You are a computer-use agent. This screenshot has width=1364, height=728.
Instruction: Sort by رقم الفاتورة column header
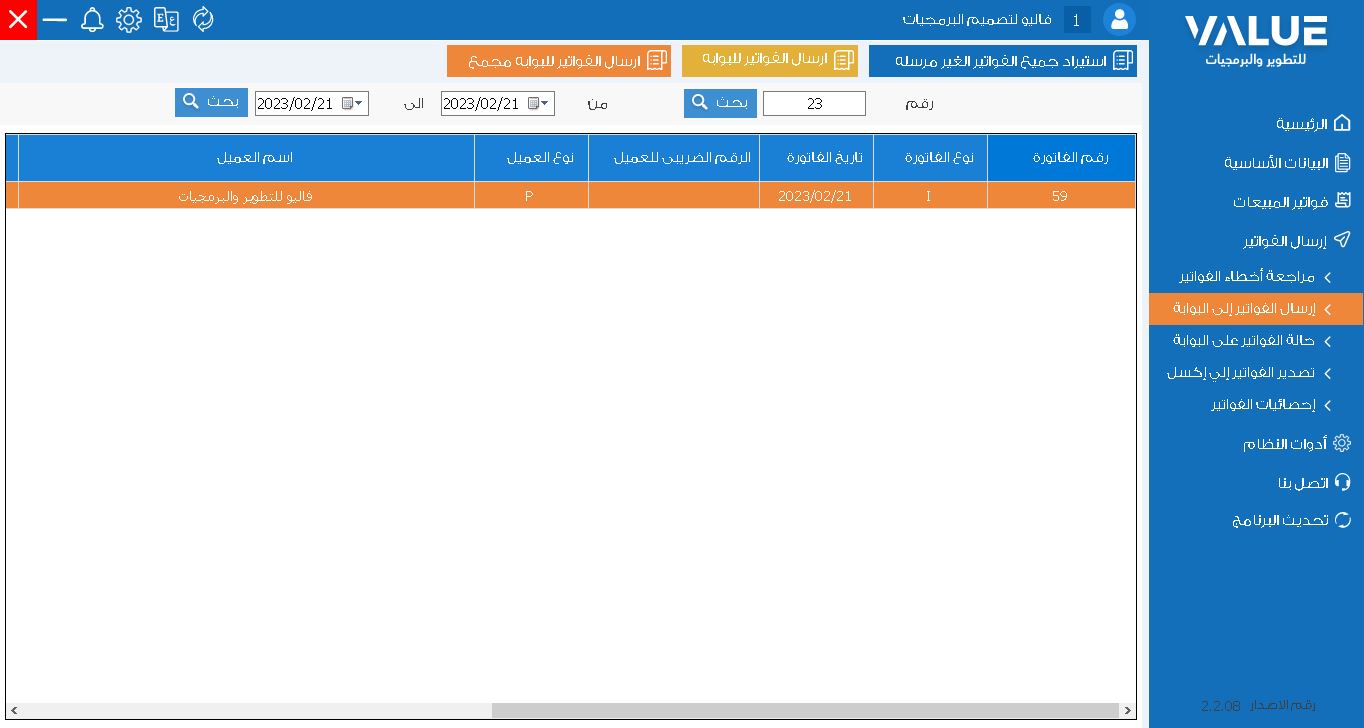pyautogui.click(x=1061, y=158)
